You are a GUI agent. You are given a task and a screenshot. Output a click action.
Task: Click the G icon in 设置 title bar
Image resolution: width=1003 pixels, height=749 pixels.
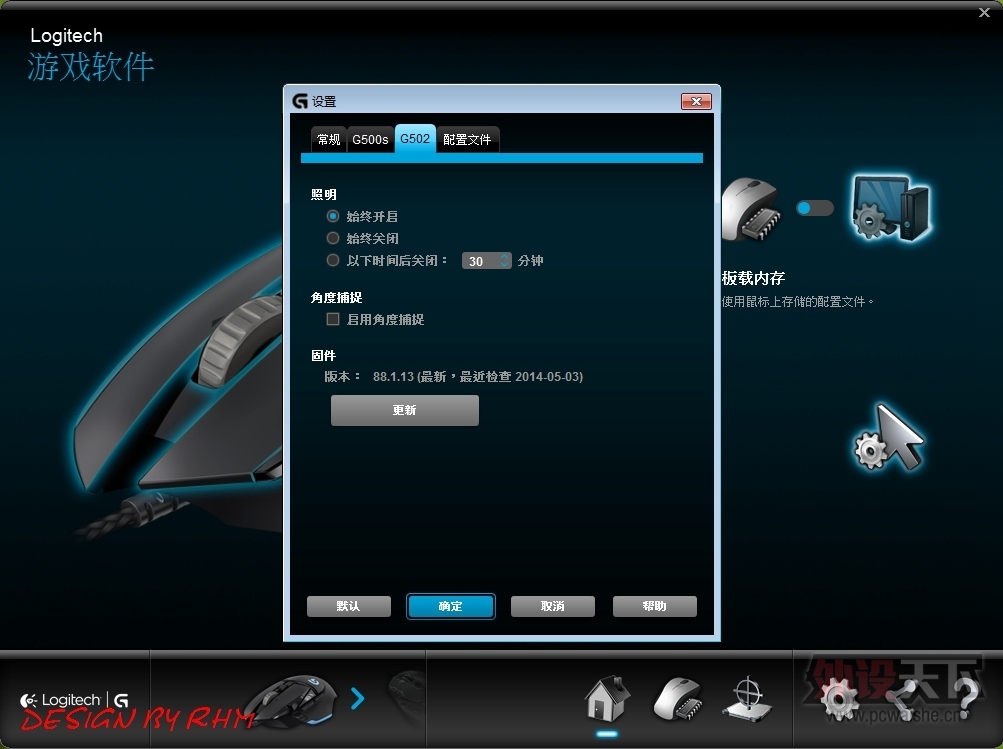tap(300, 101)
